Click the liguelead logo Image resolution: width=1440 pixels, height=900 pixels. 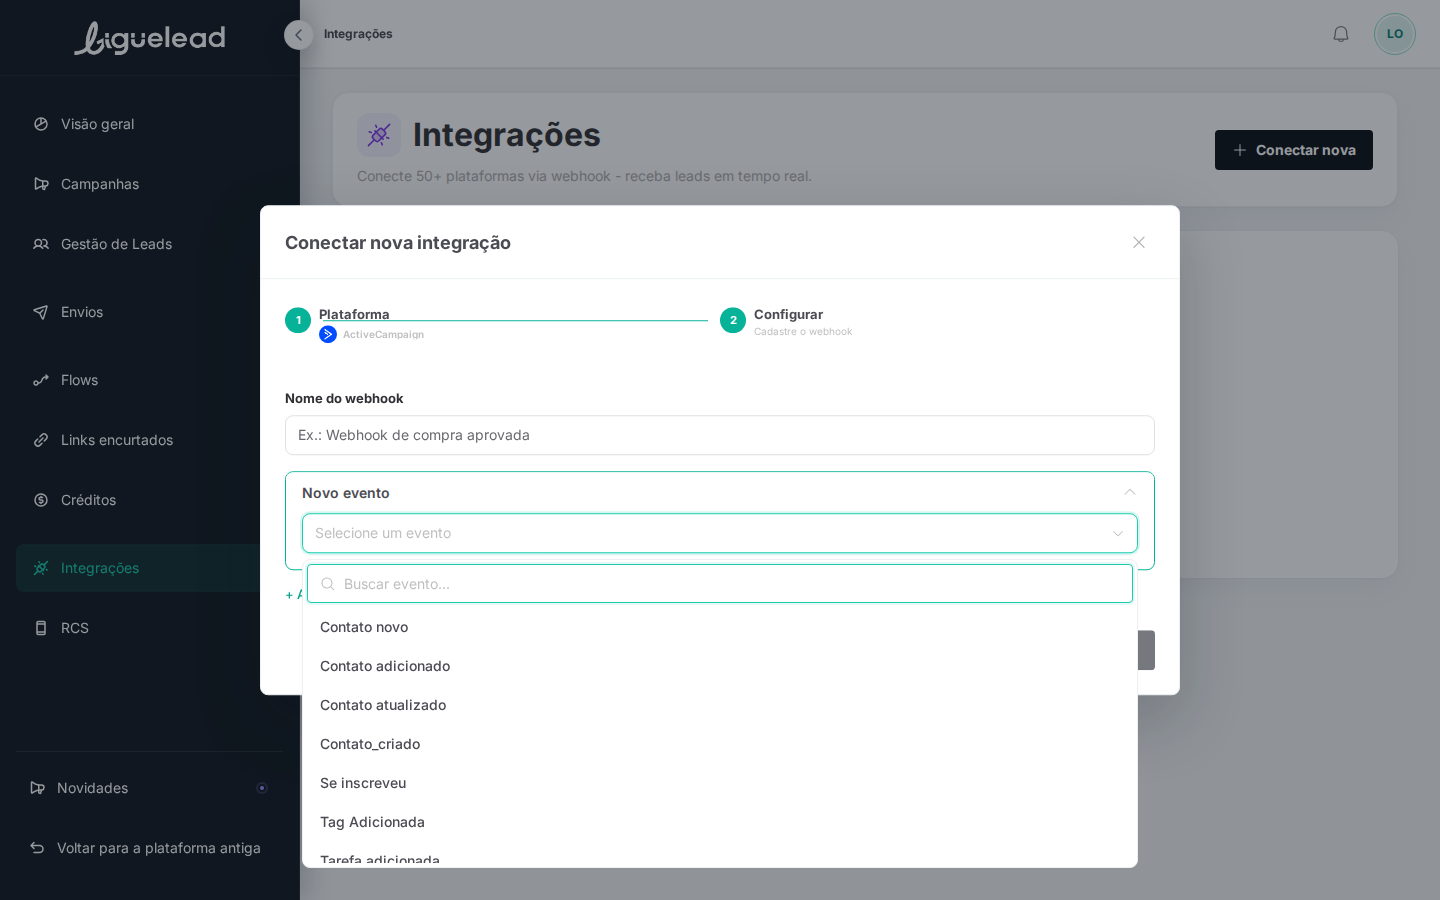click(x=150, y=38)
